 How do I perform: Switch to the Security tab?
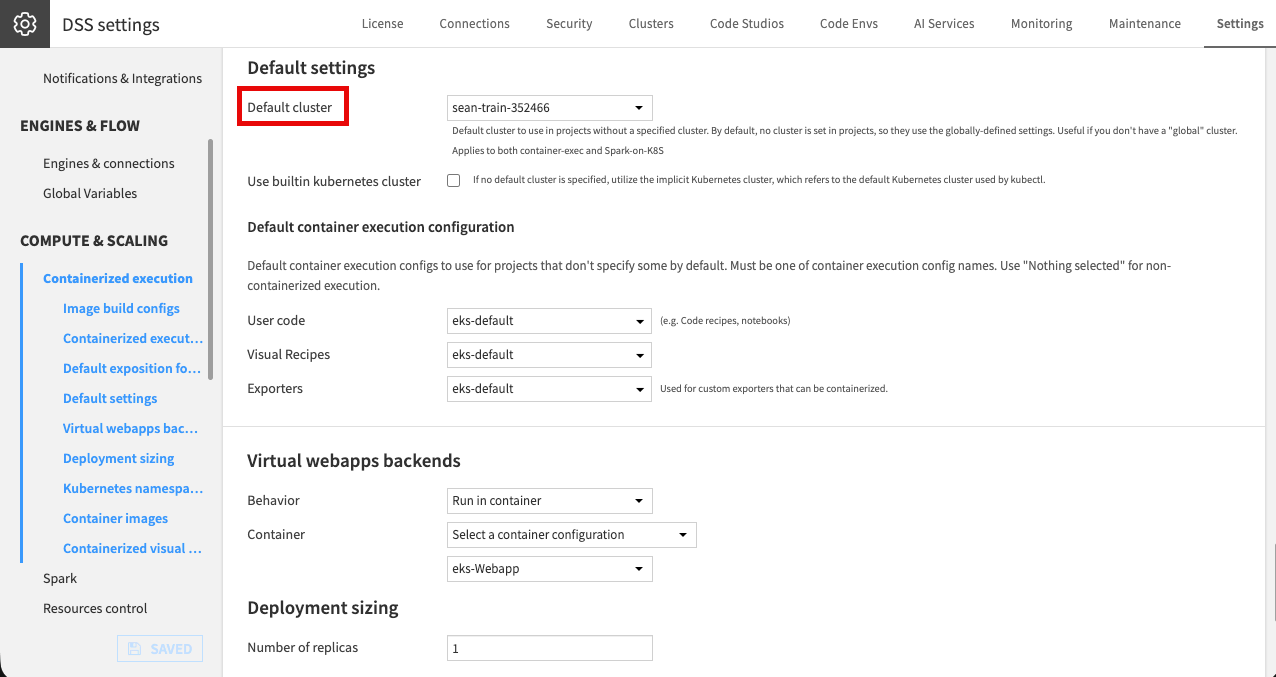pyautogui.click(x=569, y=24)
